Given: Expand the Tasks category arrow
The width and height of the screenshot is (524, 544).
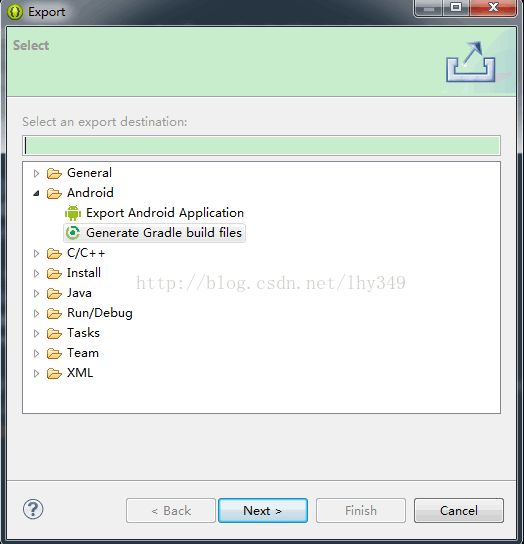Looking at the screenshot, I should (x=36, y=333).
